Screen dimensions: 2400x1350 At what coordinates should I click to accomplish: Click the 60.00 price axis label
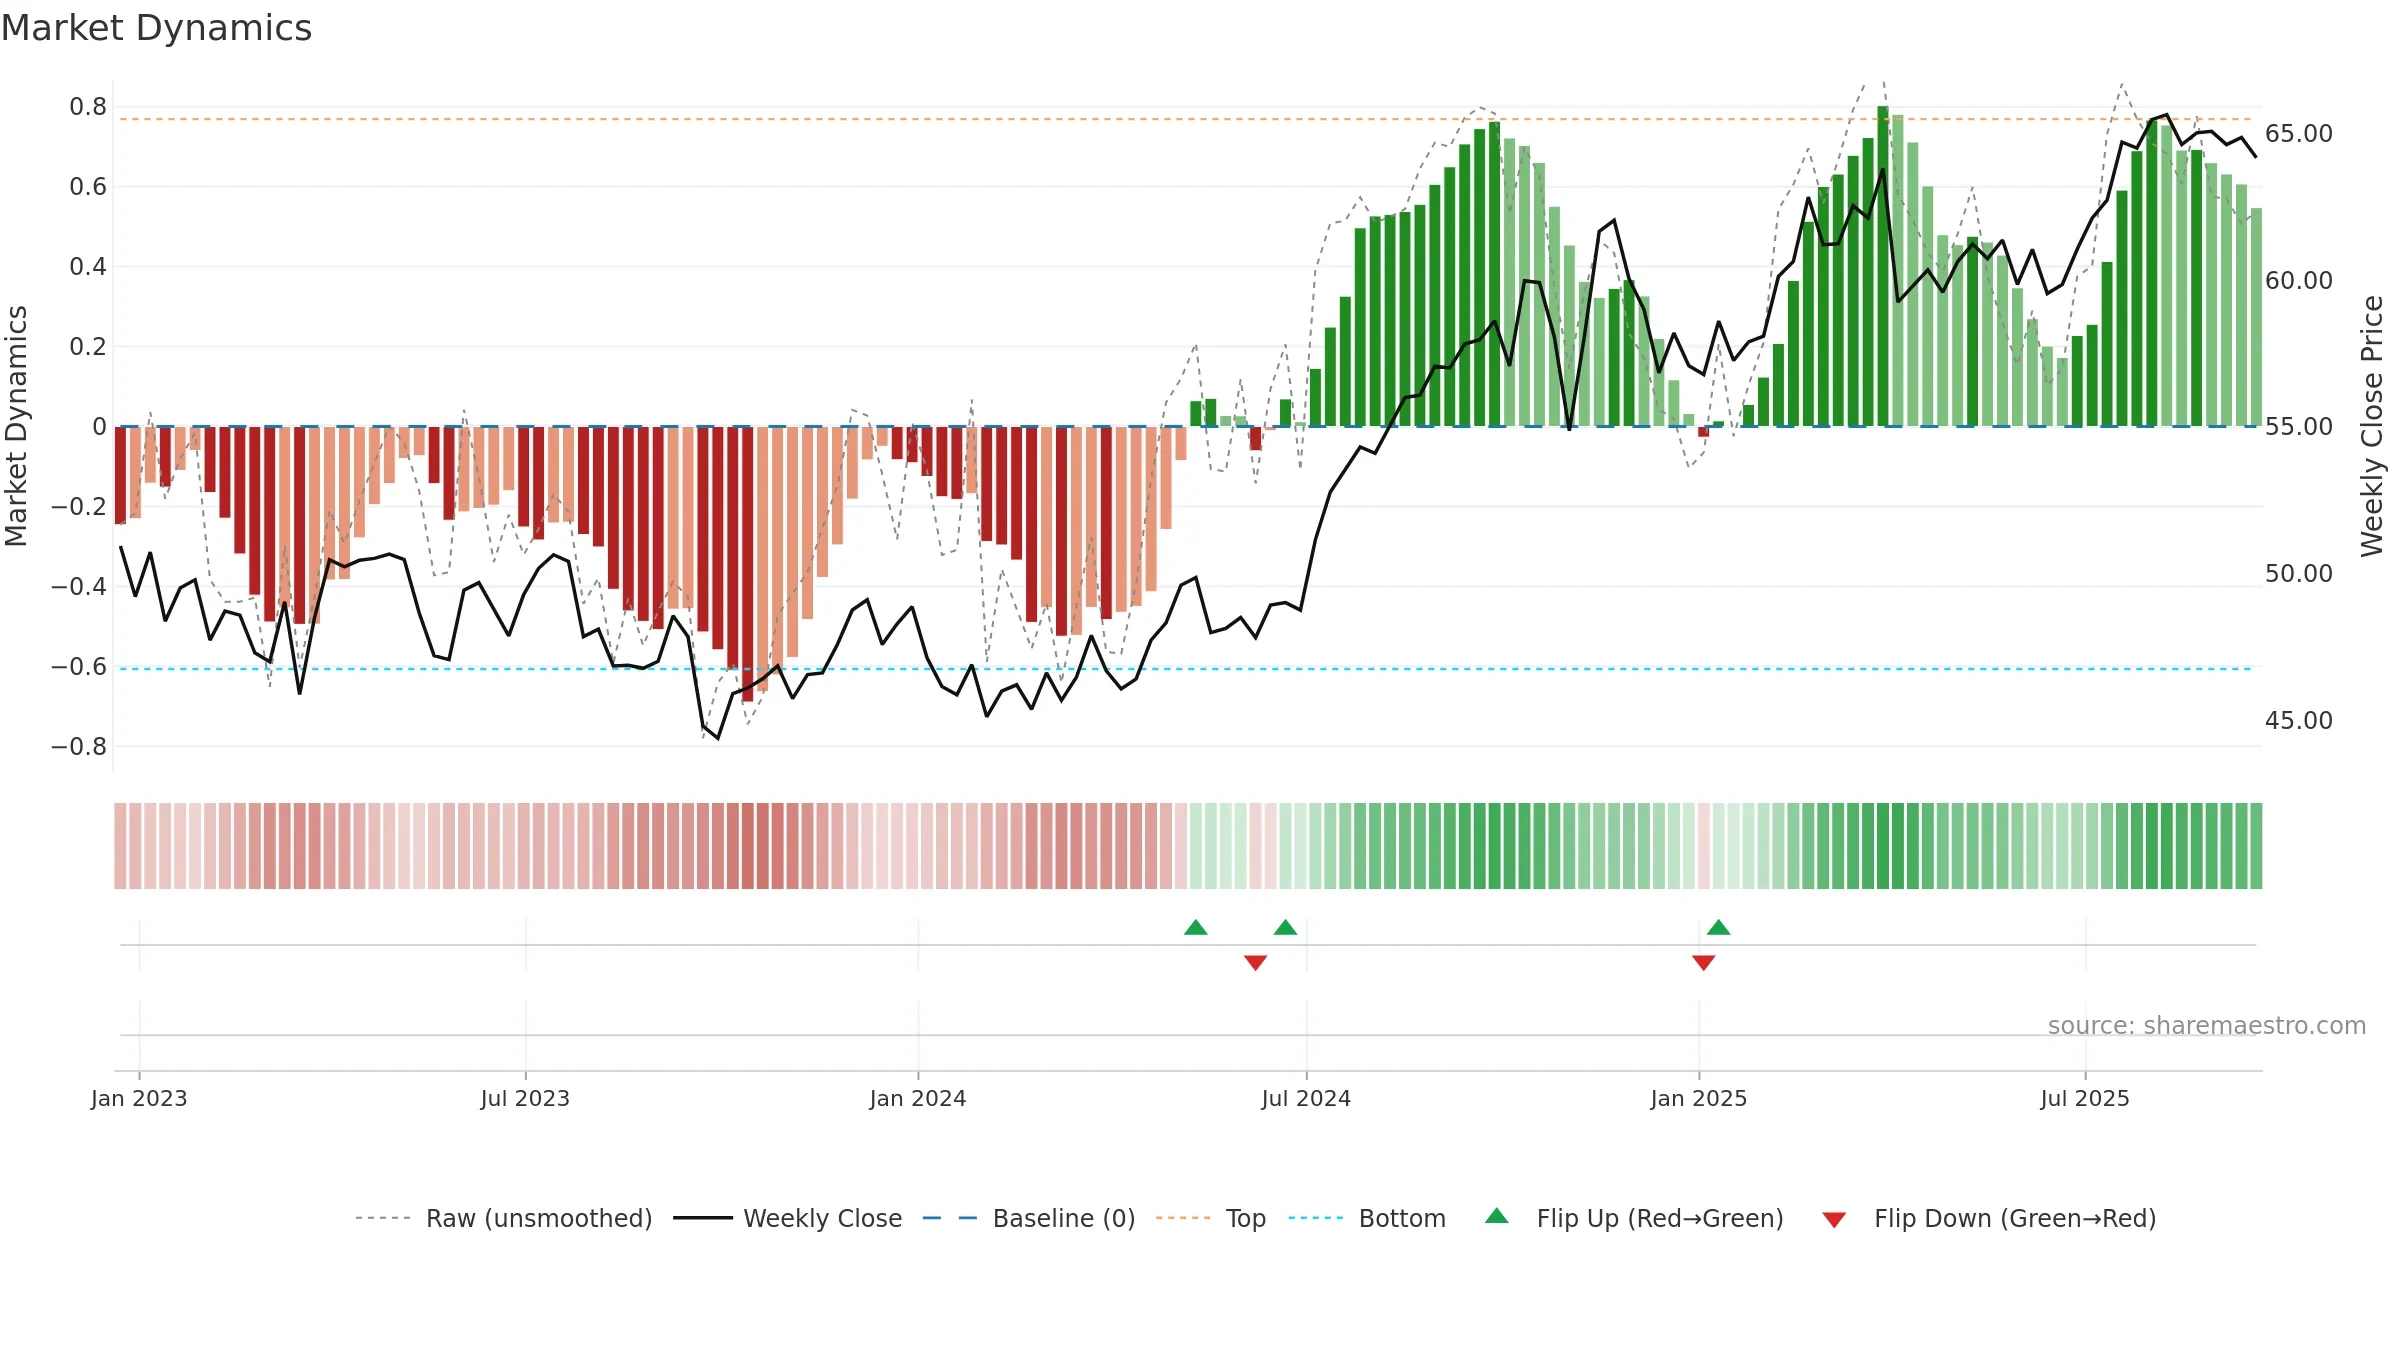2299,281
